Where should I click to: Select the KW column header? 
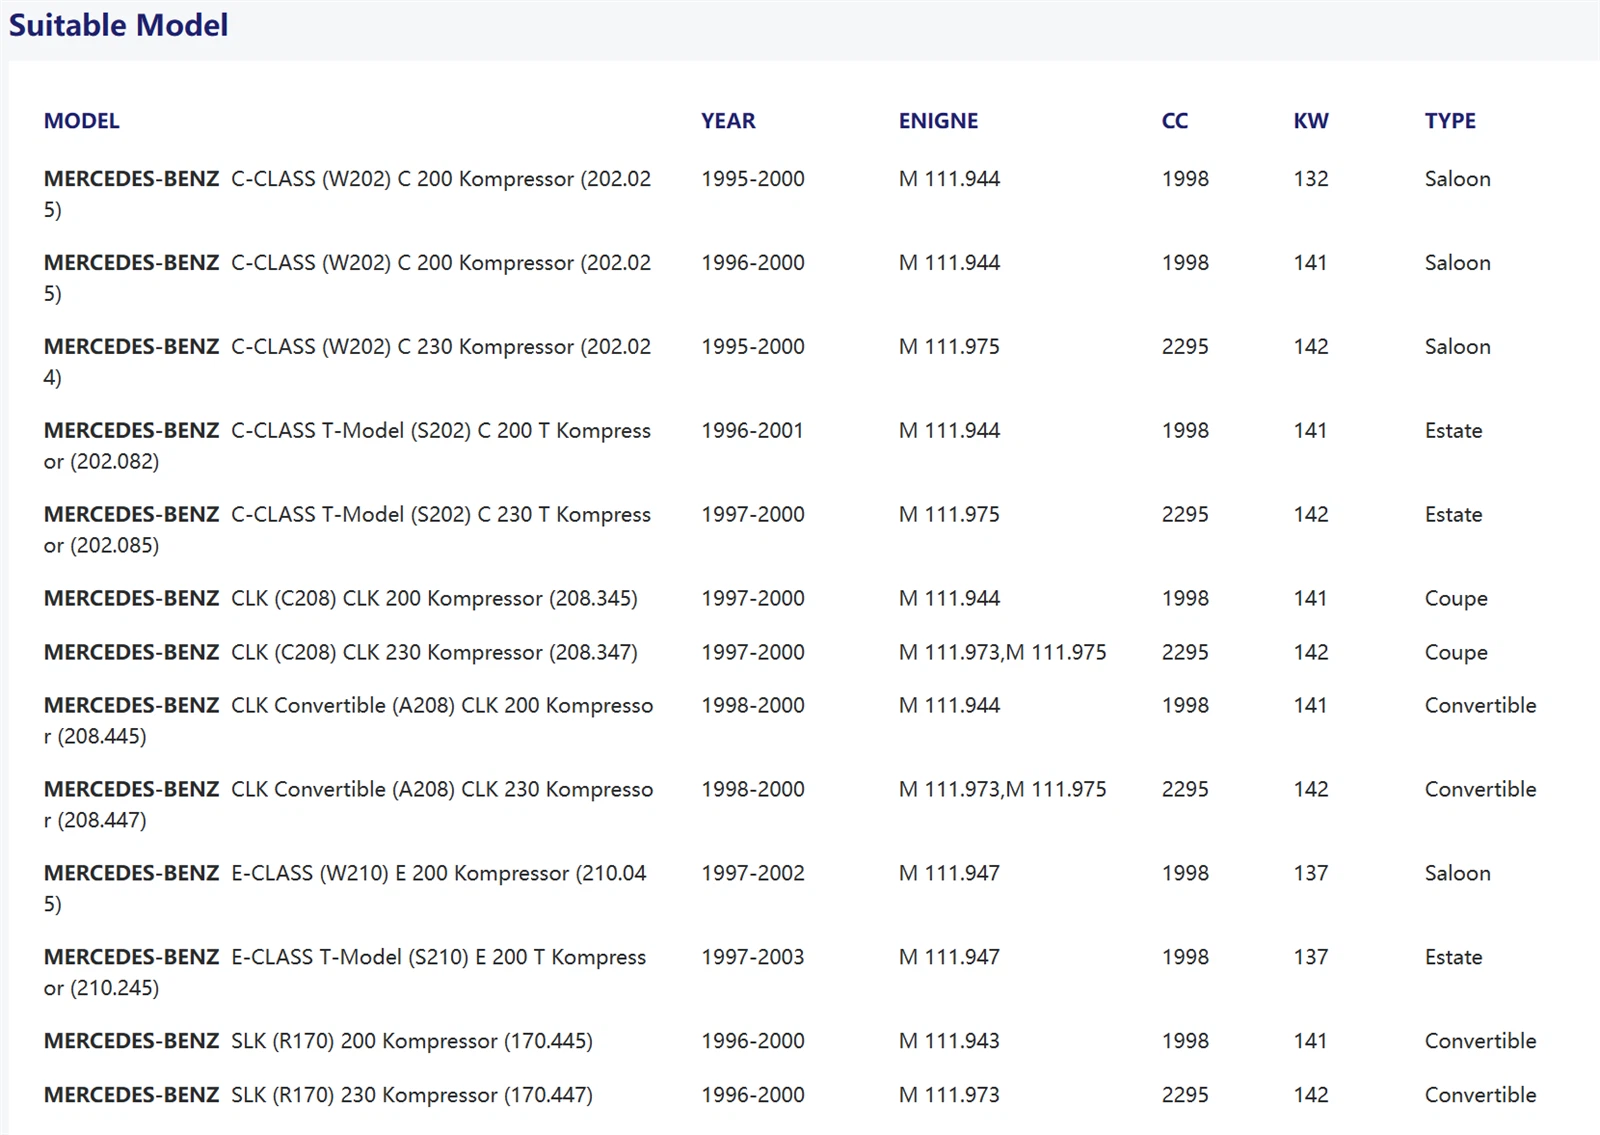(x=1311, y=121)
